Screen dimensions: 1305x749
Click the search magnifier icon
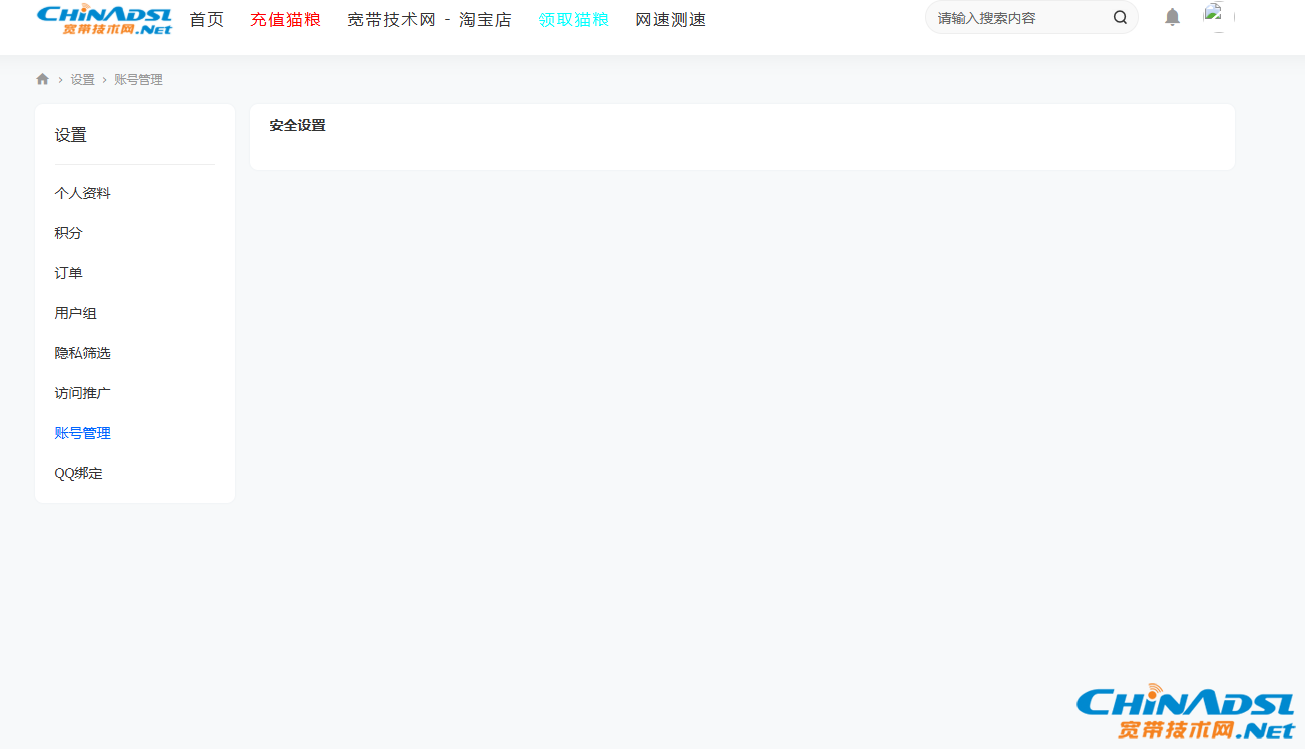(1120, 18)
